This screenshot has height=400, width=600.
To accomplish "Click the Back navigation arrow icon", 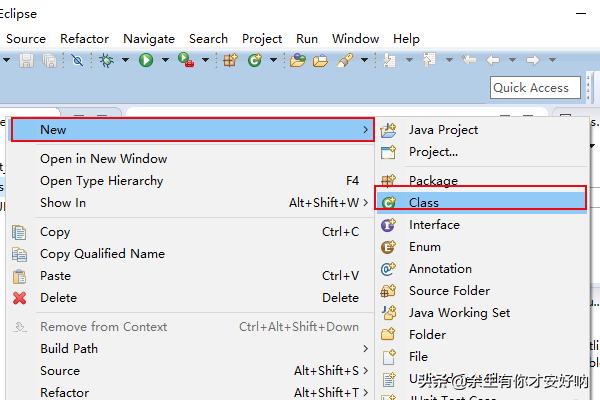I will (x=493, y=60).
